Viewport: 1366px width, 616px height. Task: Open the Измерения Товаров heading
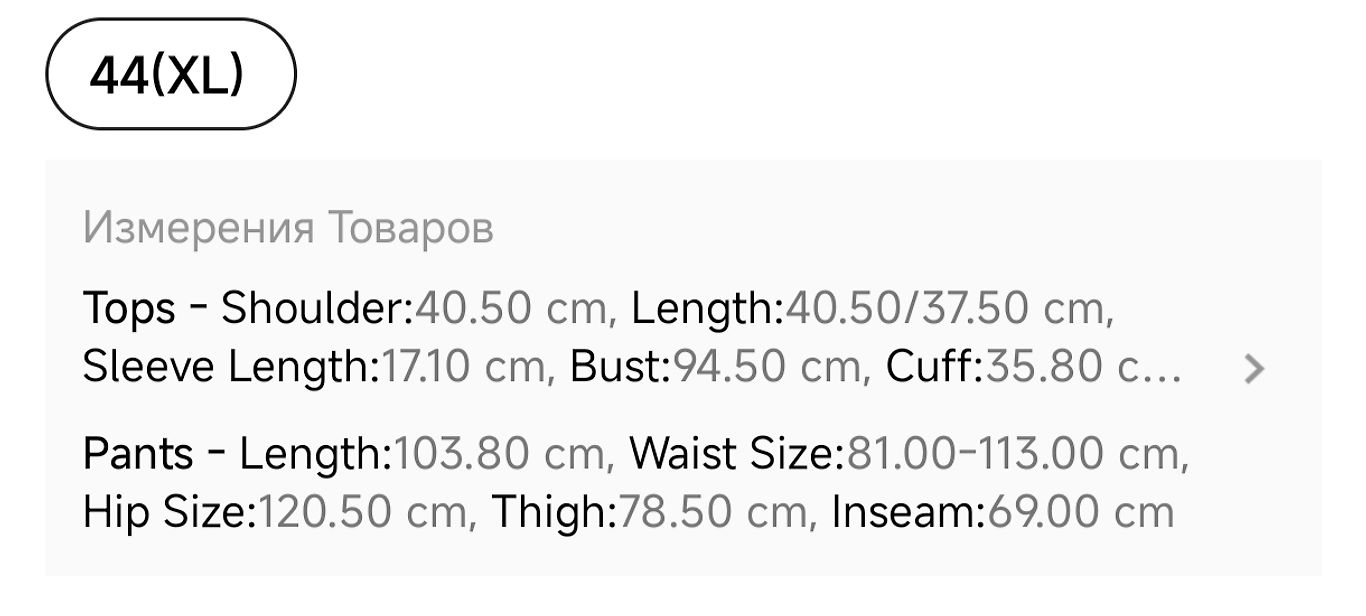click(x=288, y=228)
